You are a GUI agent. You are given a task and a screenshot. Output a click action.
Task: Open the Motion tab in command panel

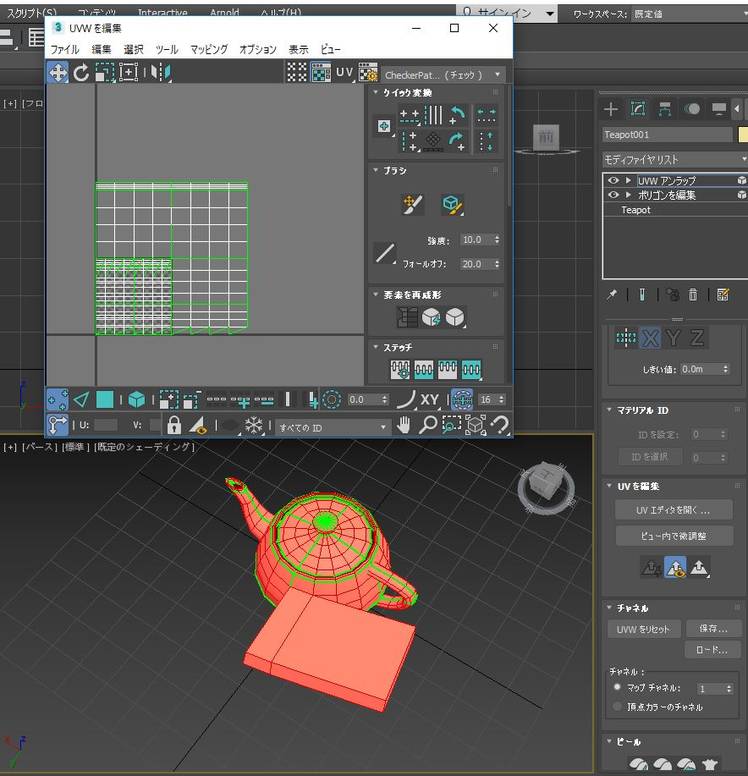click(x=692, y=109)
